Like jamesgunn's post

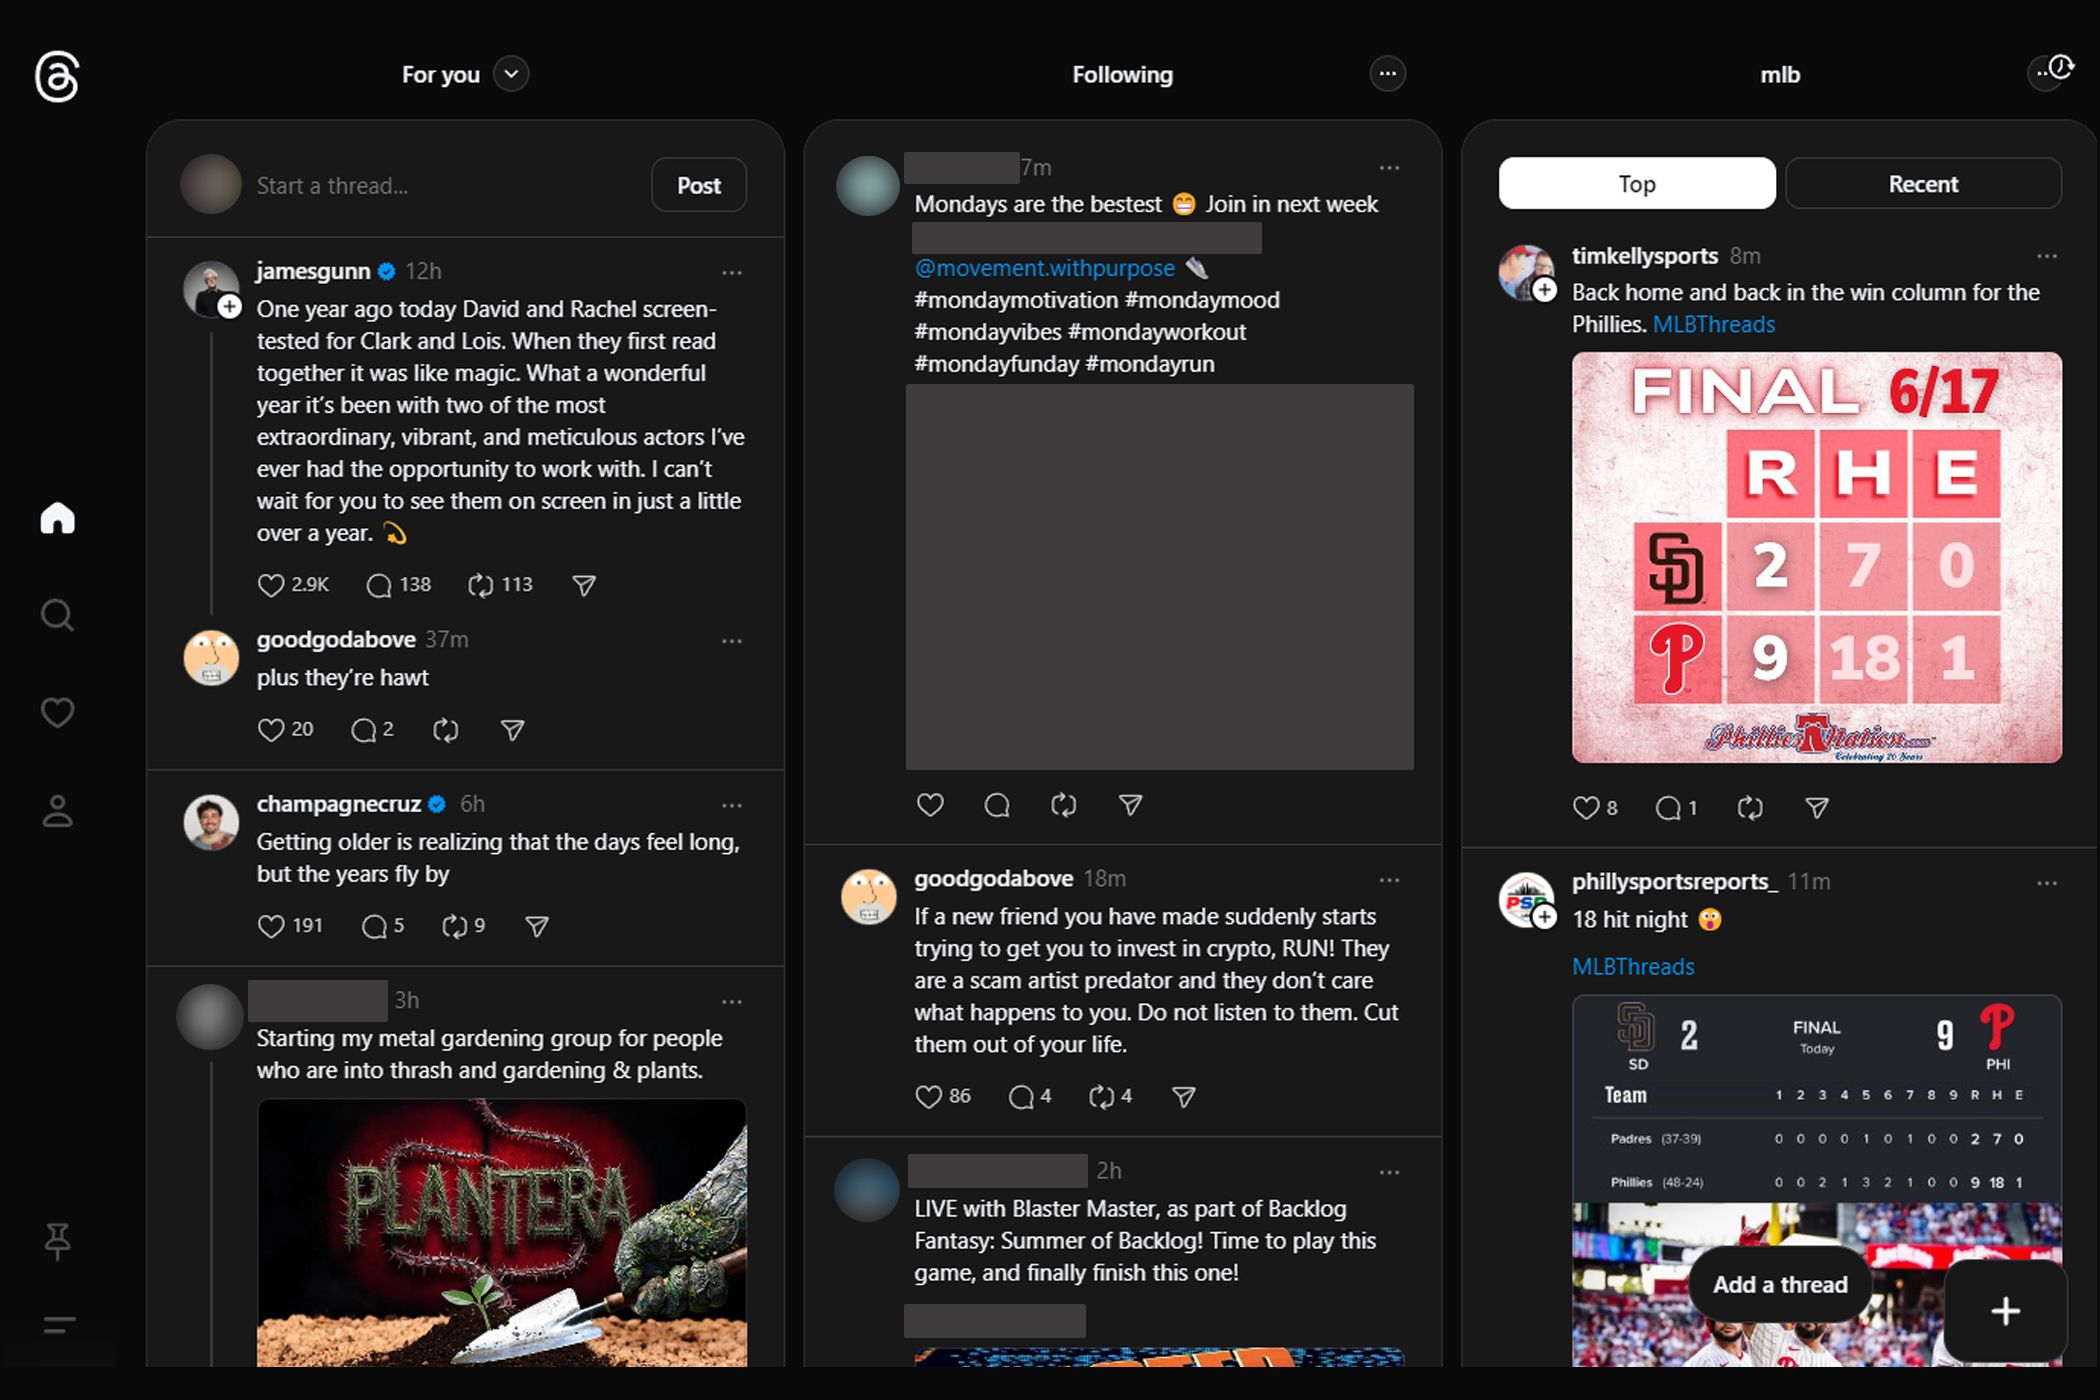(270, 585)
